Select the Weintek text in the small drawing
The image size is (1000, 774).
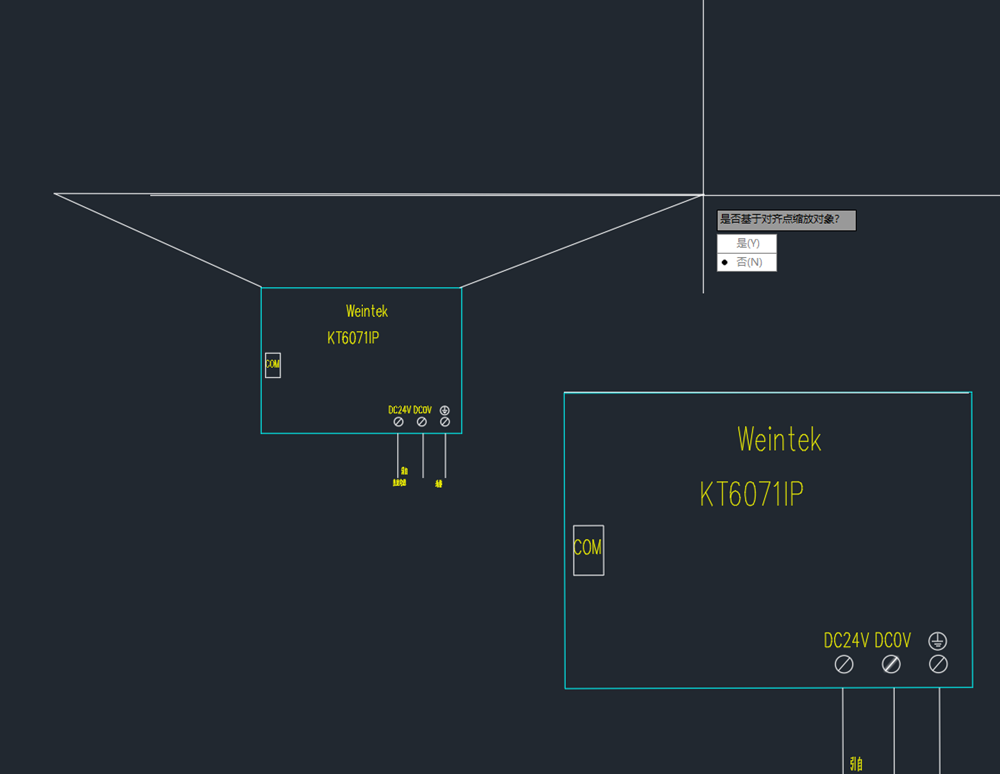[x=367, y=311]
